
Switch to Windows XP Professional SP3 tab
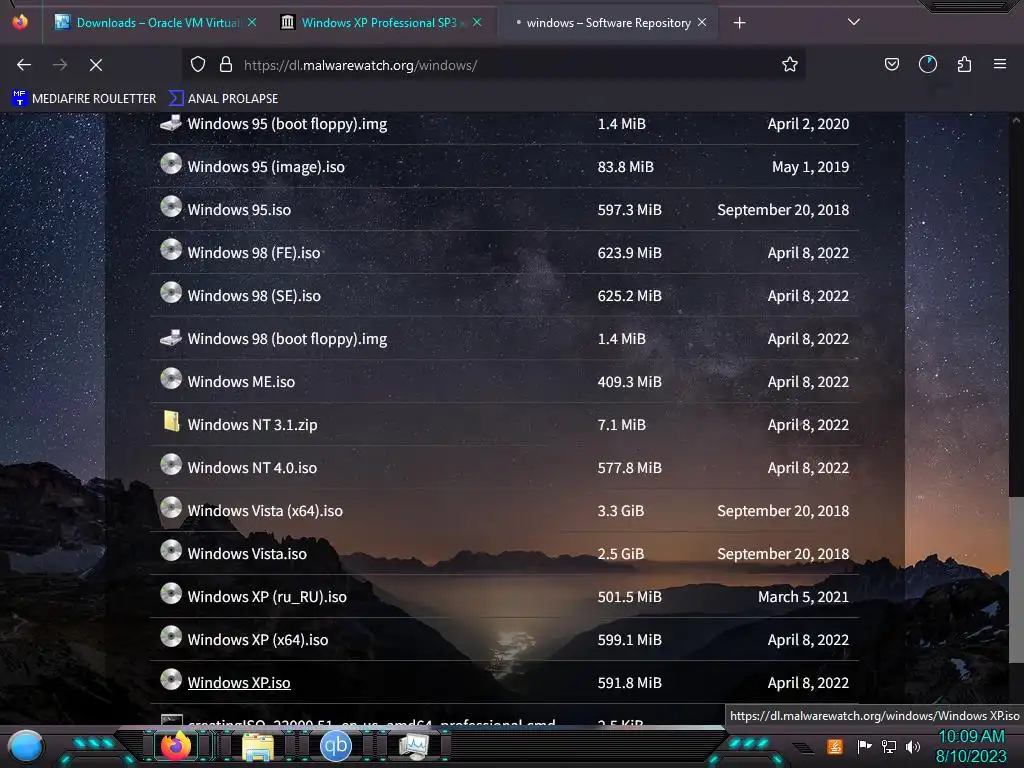pyautogui.click(x=380, y=23)
